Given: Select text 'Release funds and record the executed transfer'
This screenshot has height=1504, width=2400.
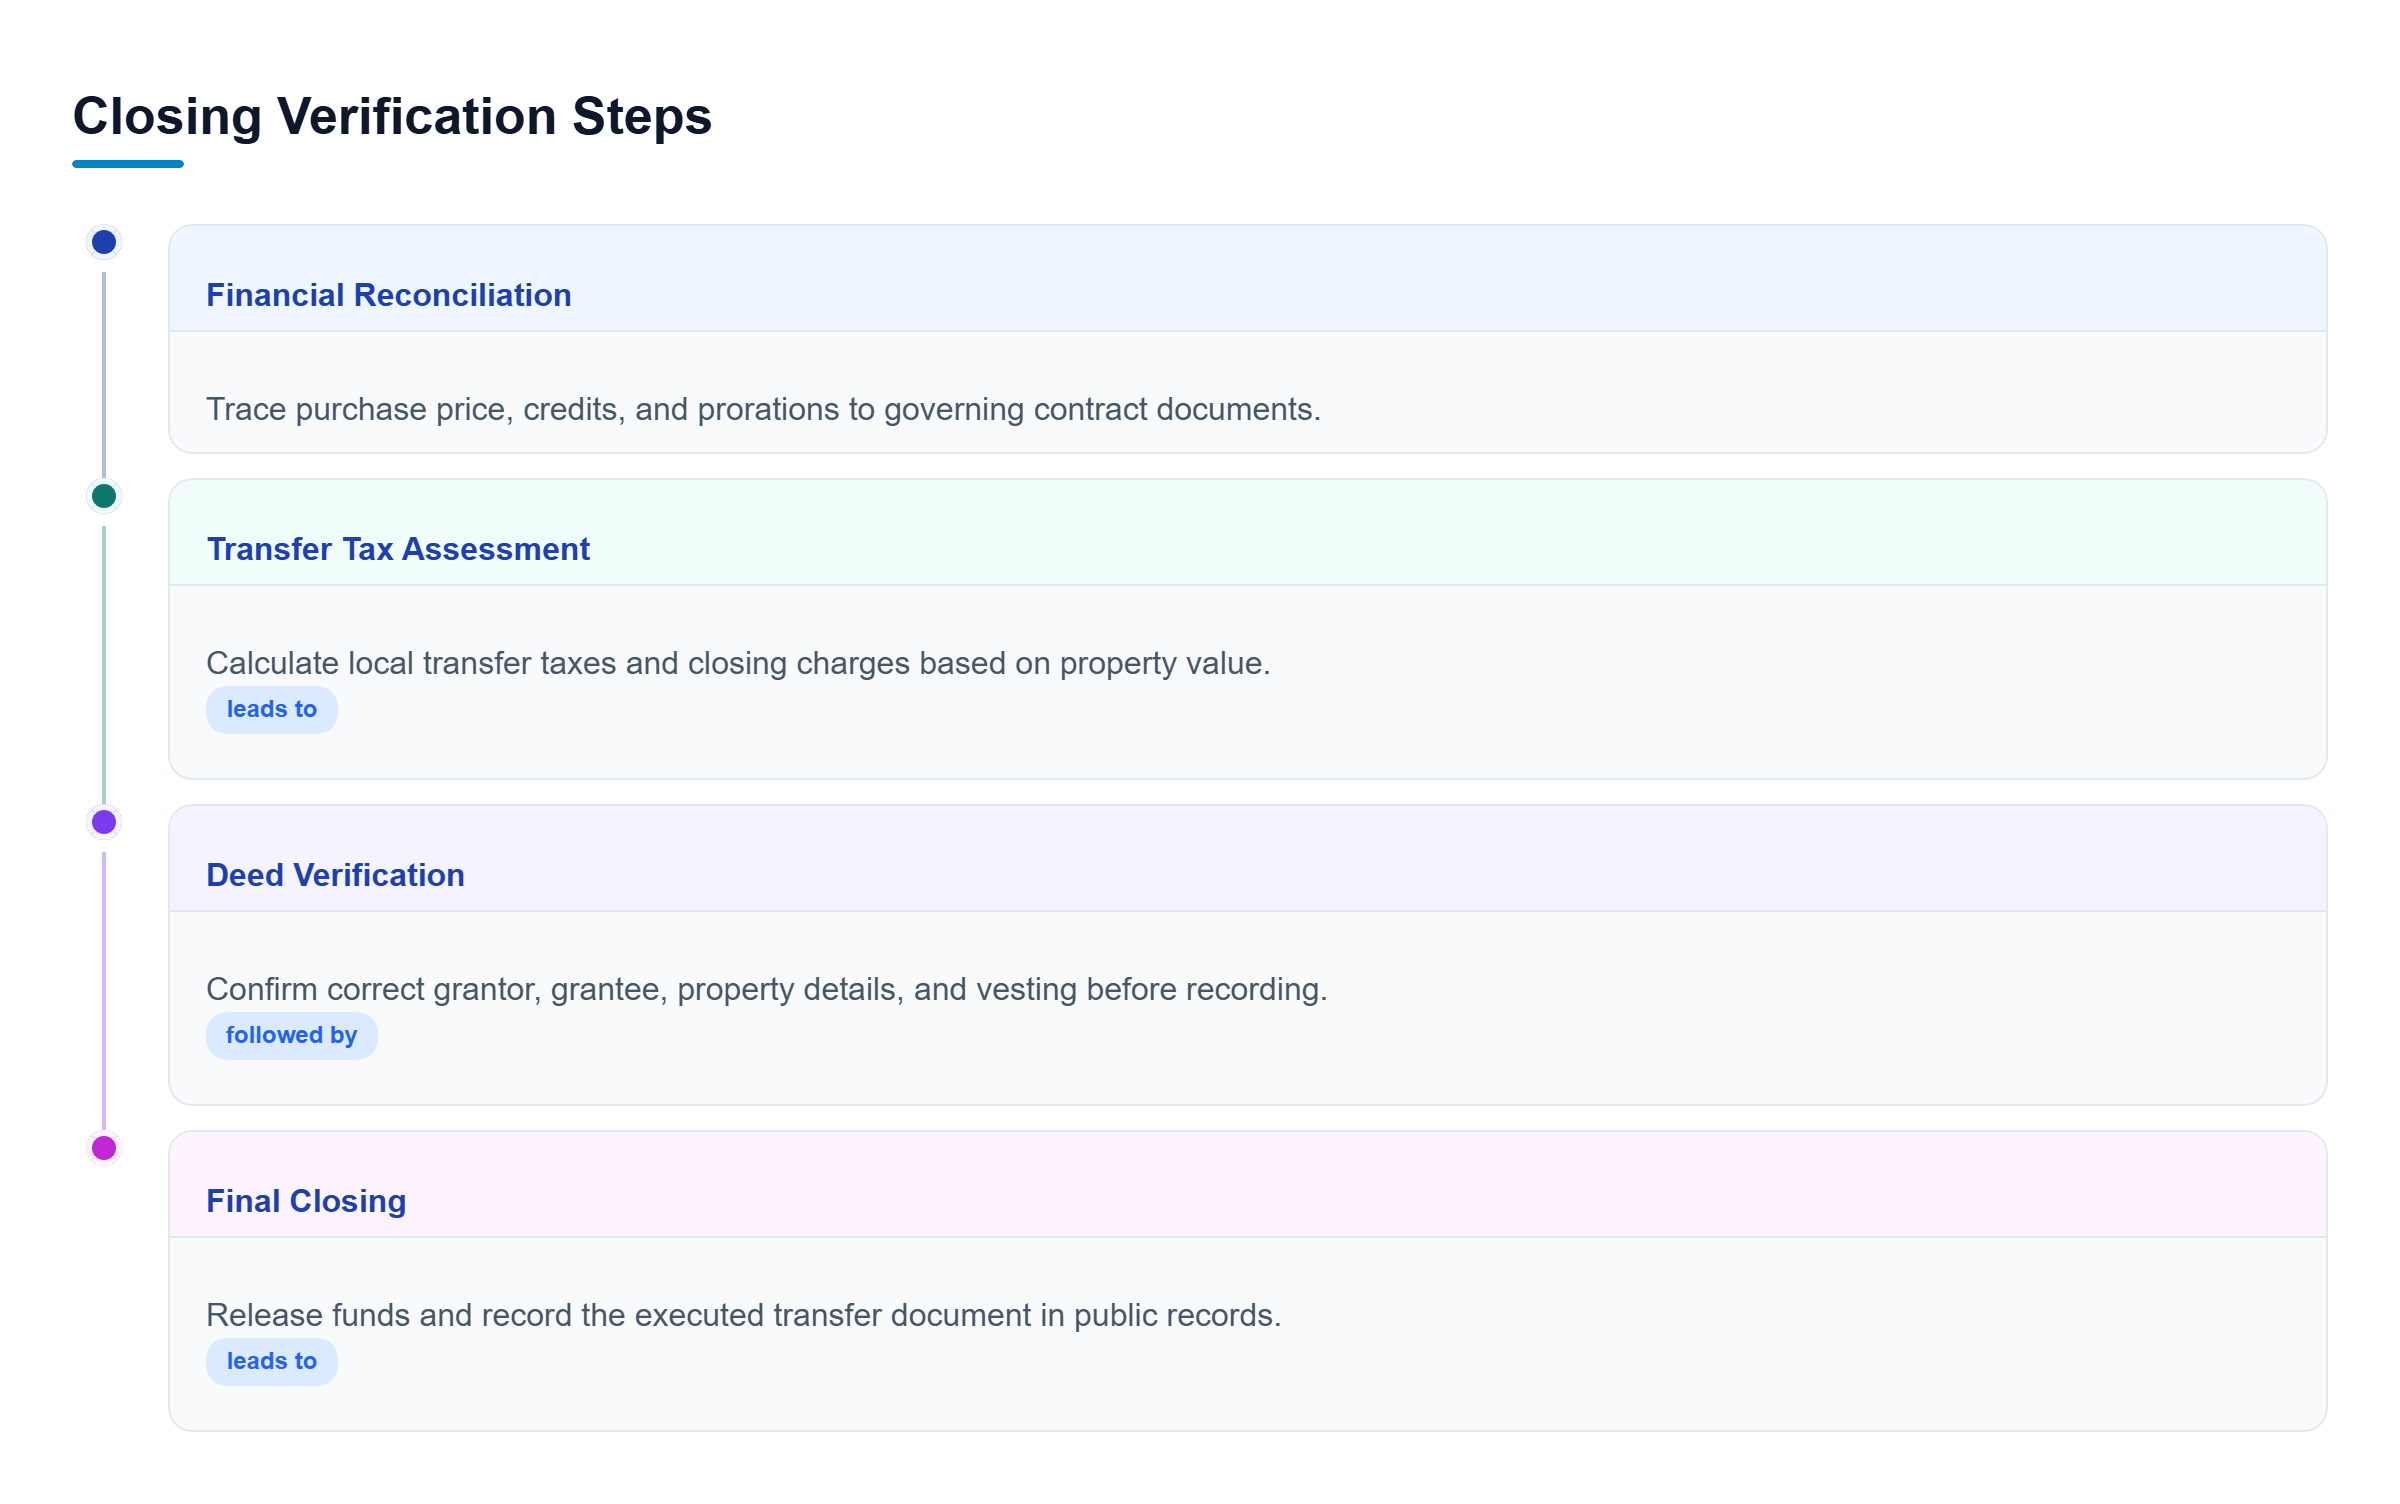Looking at the screenshot, I should tap(544, 1315).
